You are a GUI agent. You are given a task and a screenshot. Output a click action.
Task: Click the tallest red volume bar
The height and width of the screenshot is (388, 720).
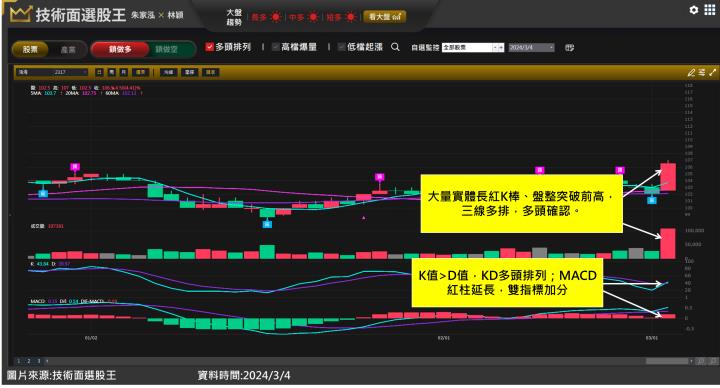pyautogui.click(x=668, y=243)
